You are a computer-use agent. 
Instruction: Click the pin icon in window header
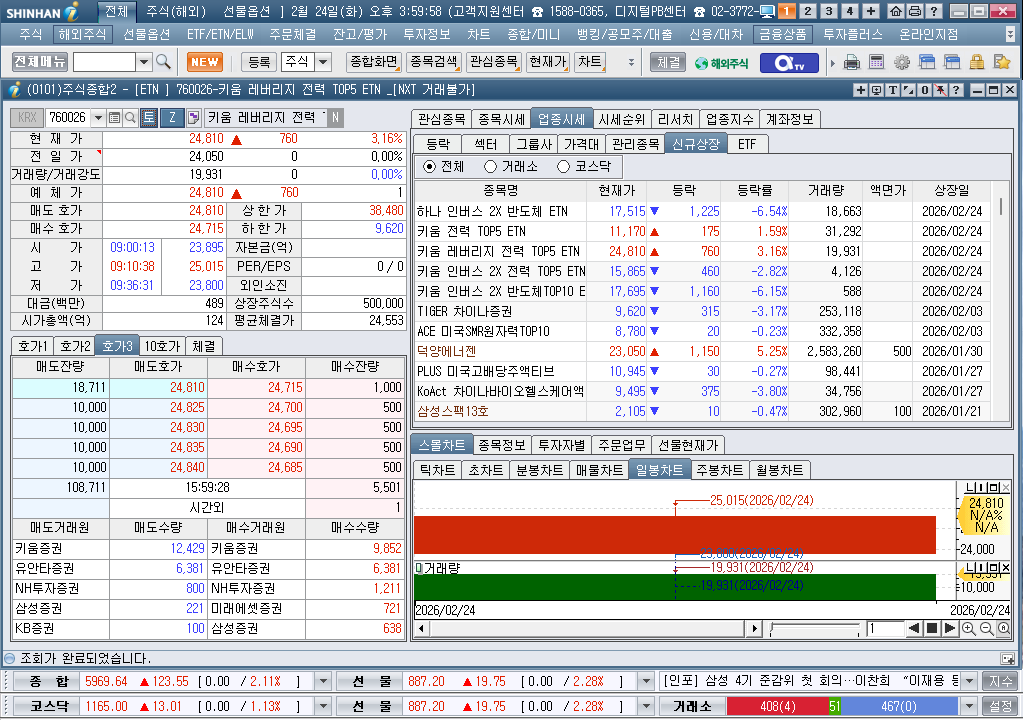[x=940, y=90]
